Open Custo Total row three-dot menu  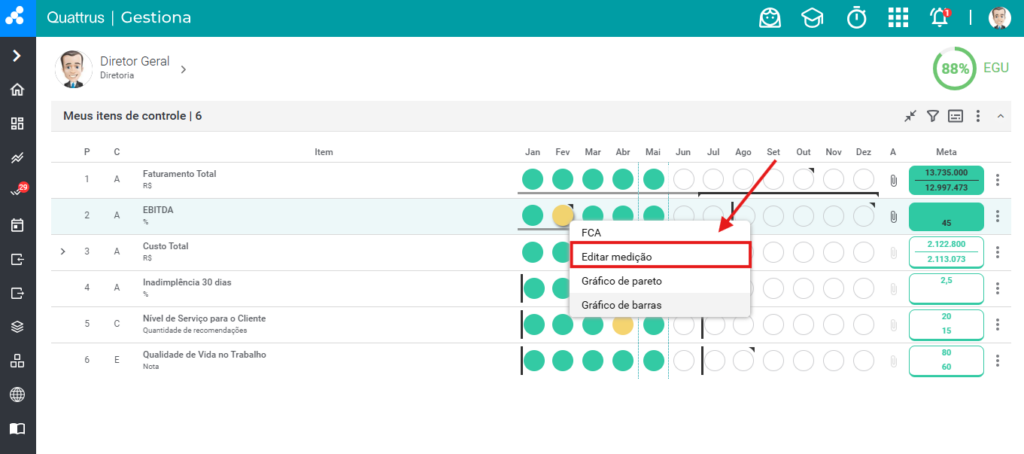pyautogui.click(x=997, y=252)
